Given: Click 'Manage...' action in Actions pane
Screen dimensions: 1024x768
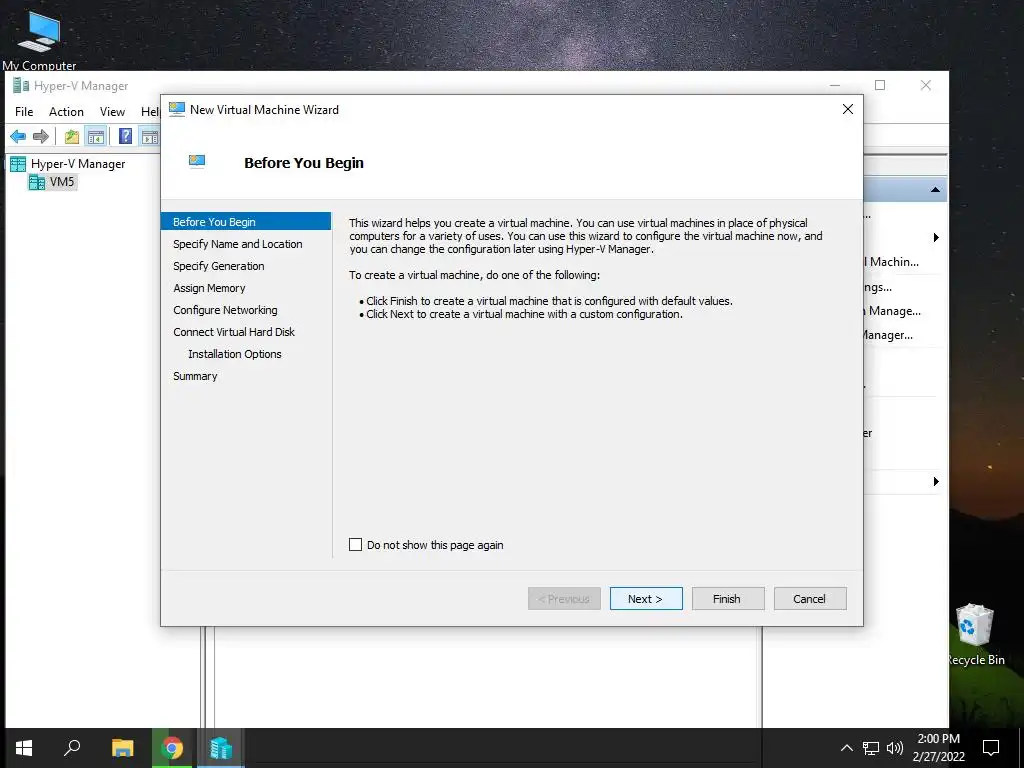Looking at the screenshot, I should (x=892, y=311).
